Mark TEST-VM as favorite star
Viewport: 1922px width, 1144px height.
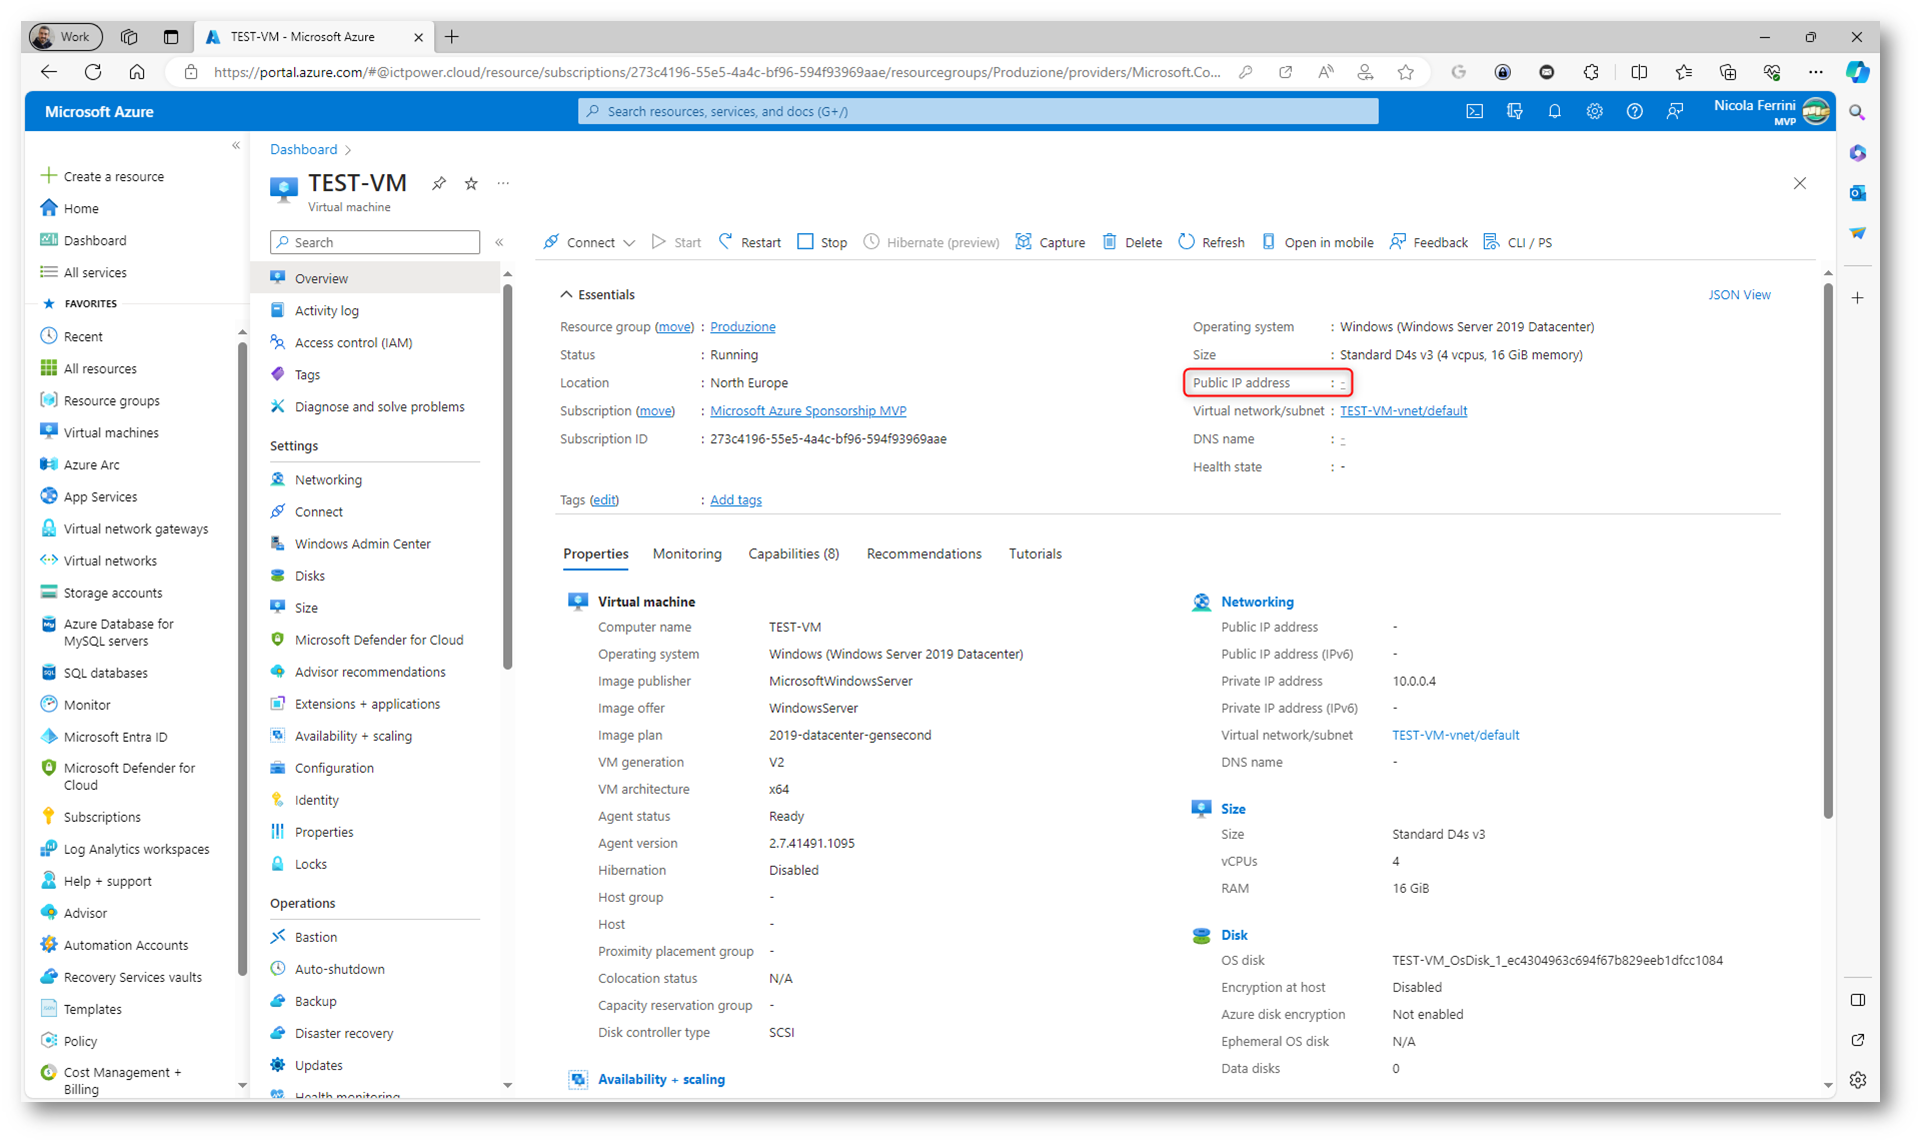[471, 183]
